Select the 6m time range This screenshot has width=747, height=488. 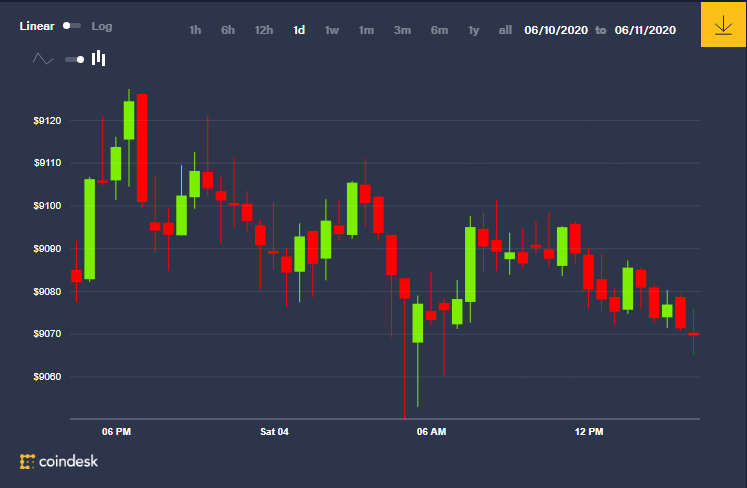439,30
